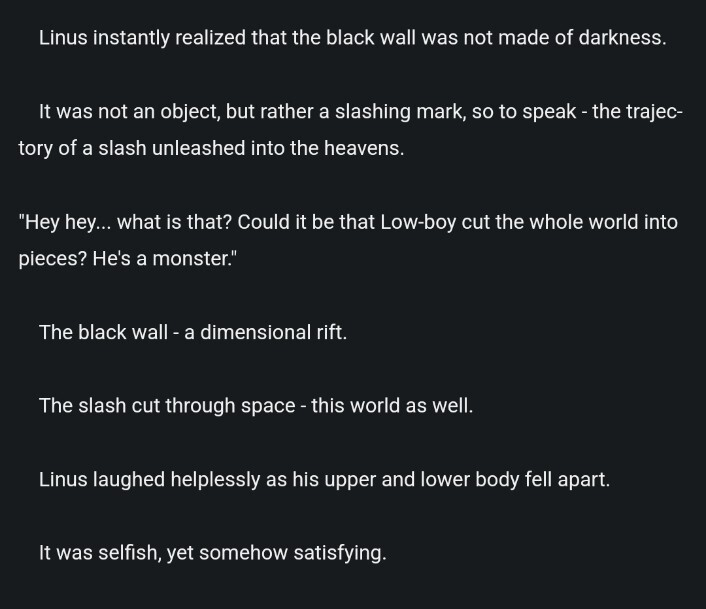706x609 pixels.
Task: Click the paragraph starting 'Linus instantly realized'
Action: pyautogui.click(x=353, y=38)
